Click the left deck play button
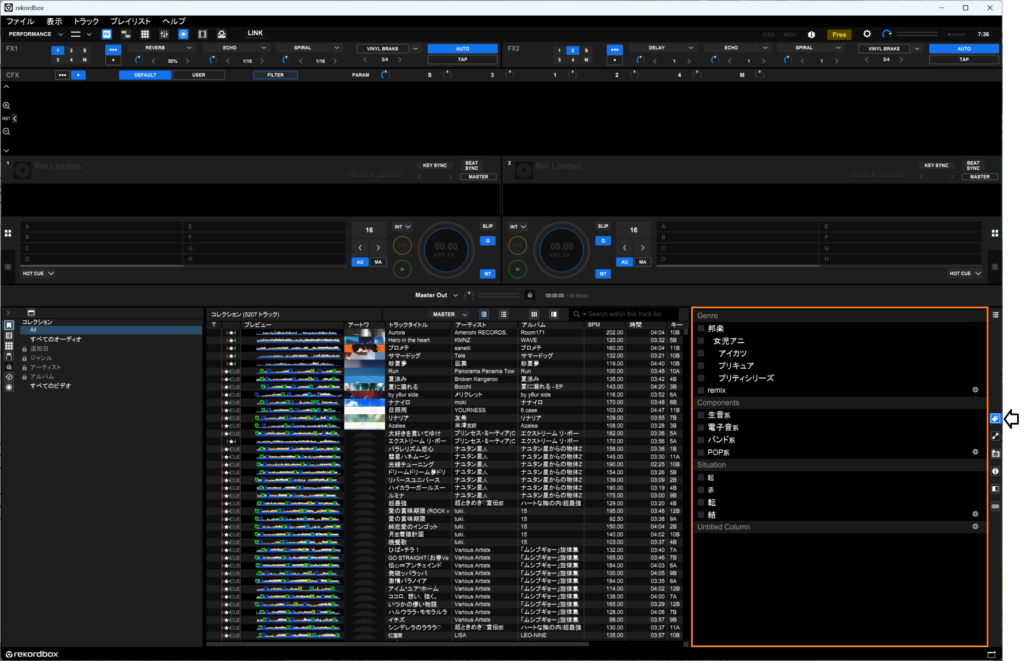The image size is (1024, 661). click(x=402, y=268)
